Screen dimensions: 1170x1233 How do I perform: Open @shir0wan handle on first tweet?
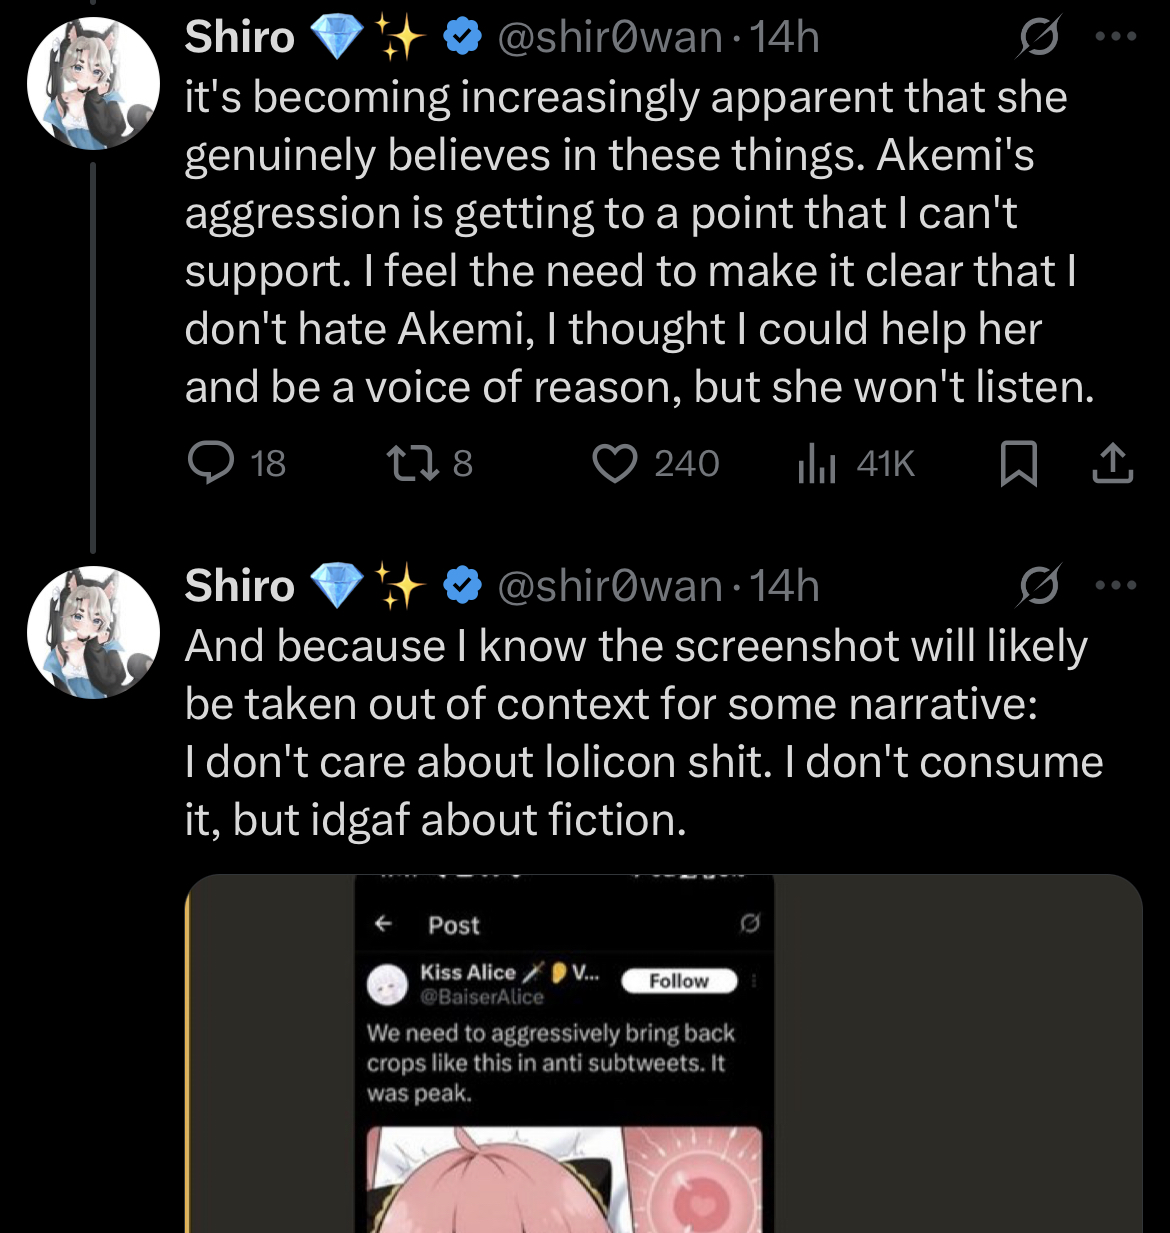(609, 38)
